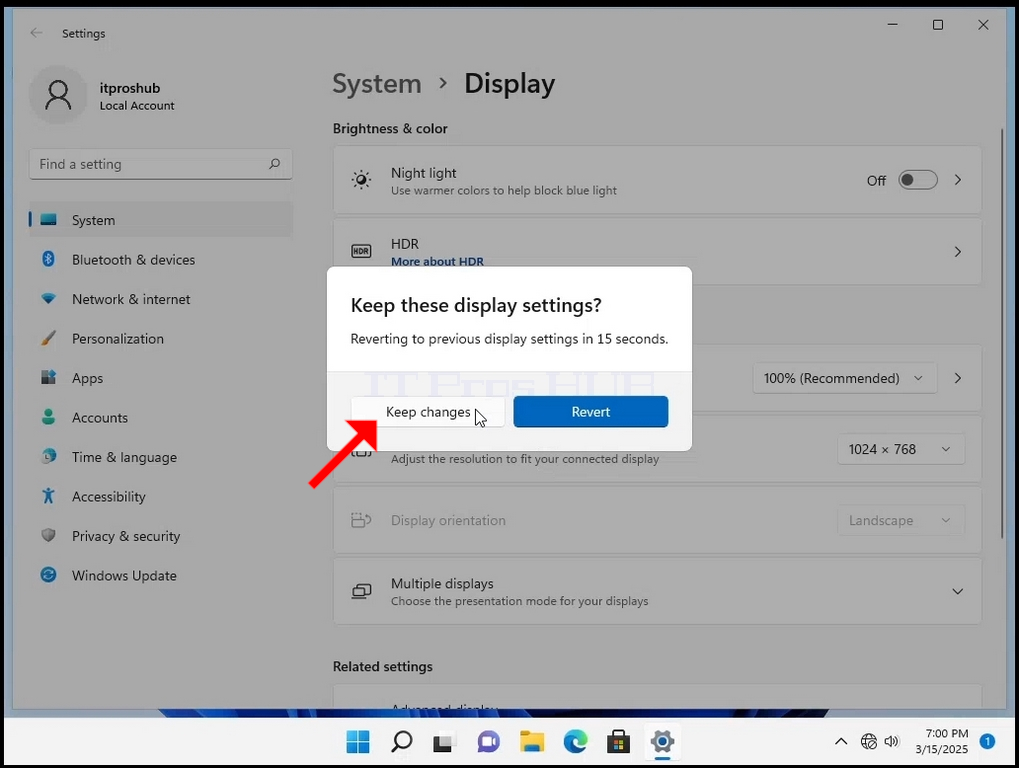This screenshot has height=768, width=1019.
Task: Open Scale details chevron beside 100% dropdown
Action: 958,378
